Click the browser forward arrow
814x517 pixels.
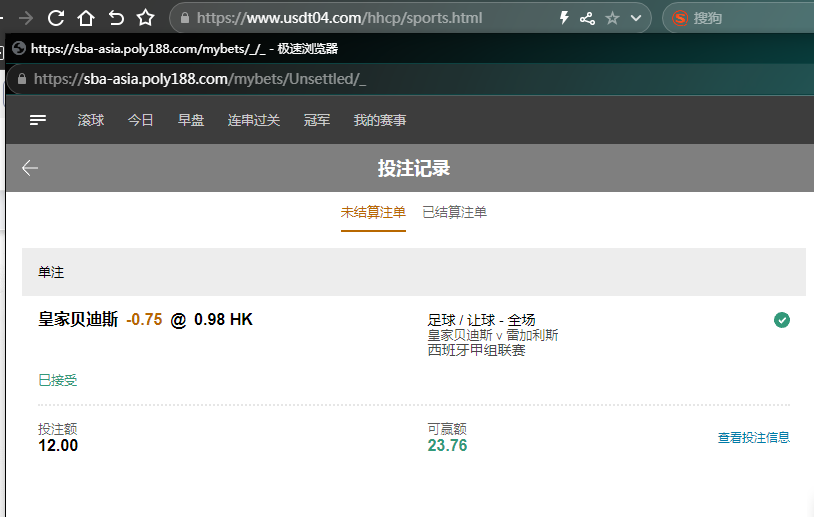tap(26, 18)
